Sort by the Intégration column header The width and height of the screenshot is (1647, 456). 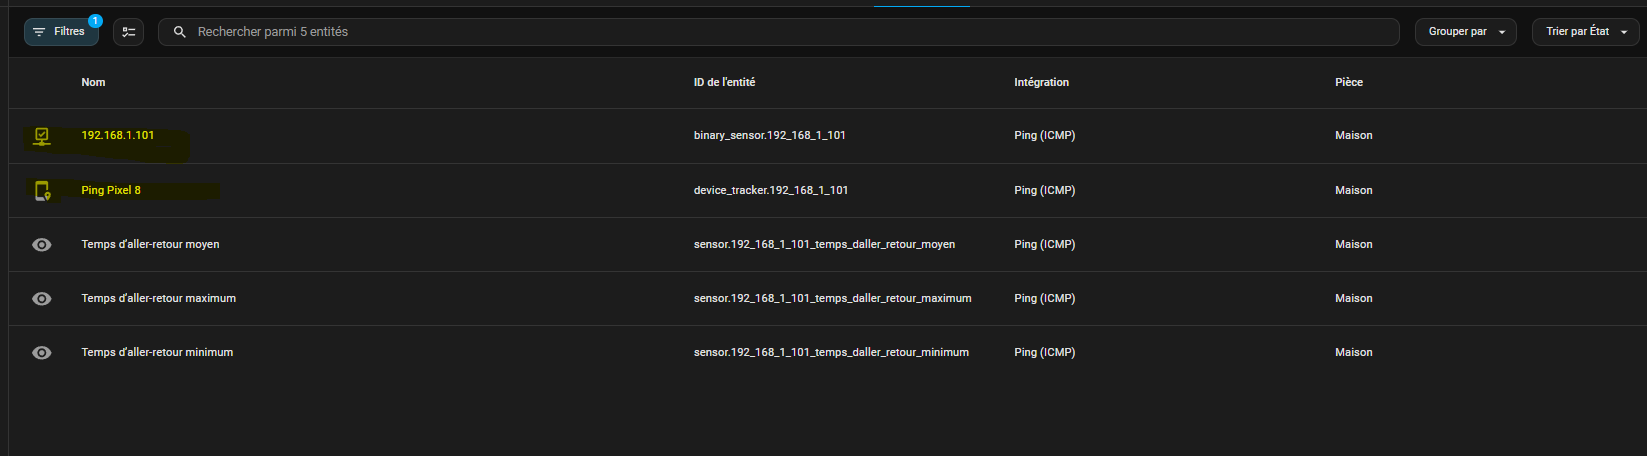point(1041,82)
